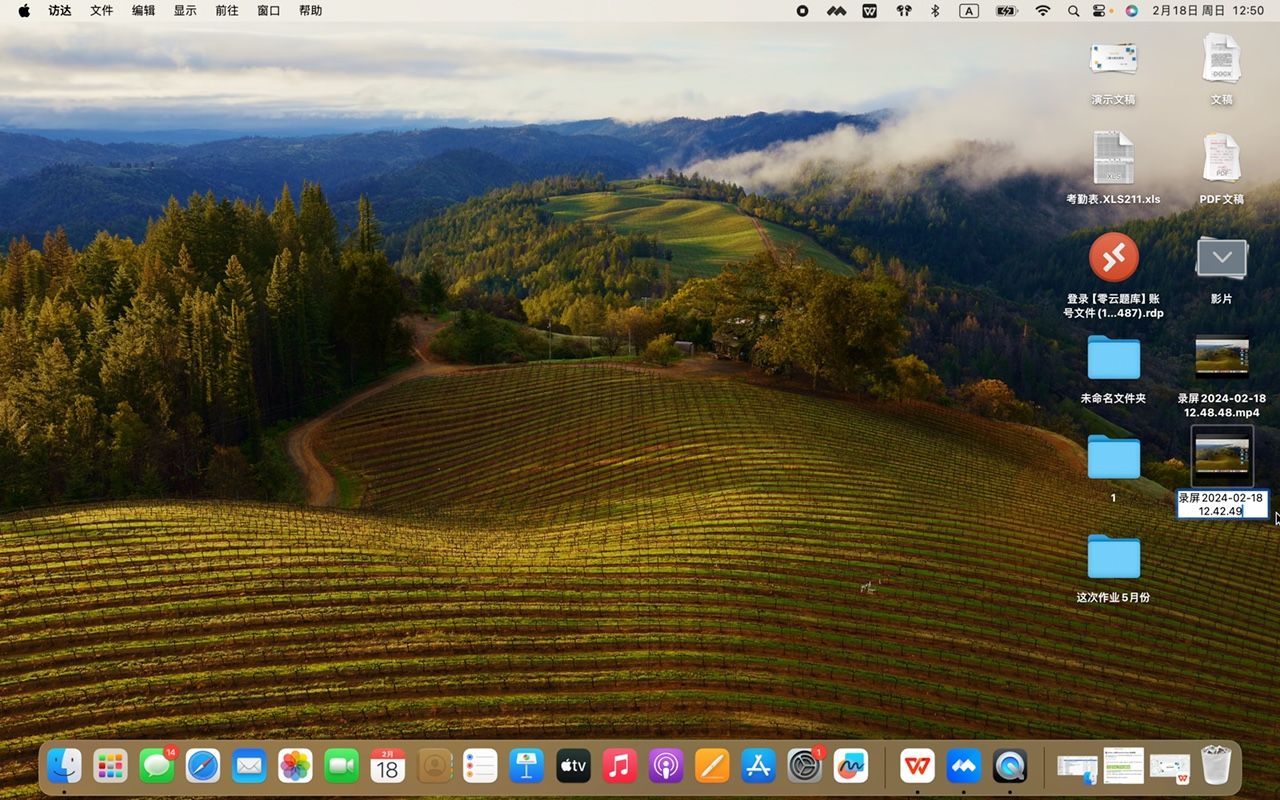The height and width of the screenshot is (800, 1280).
Task: Select the 这次作业 5月份 folder
Action: [1113, 556]
